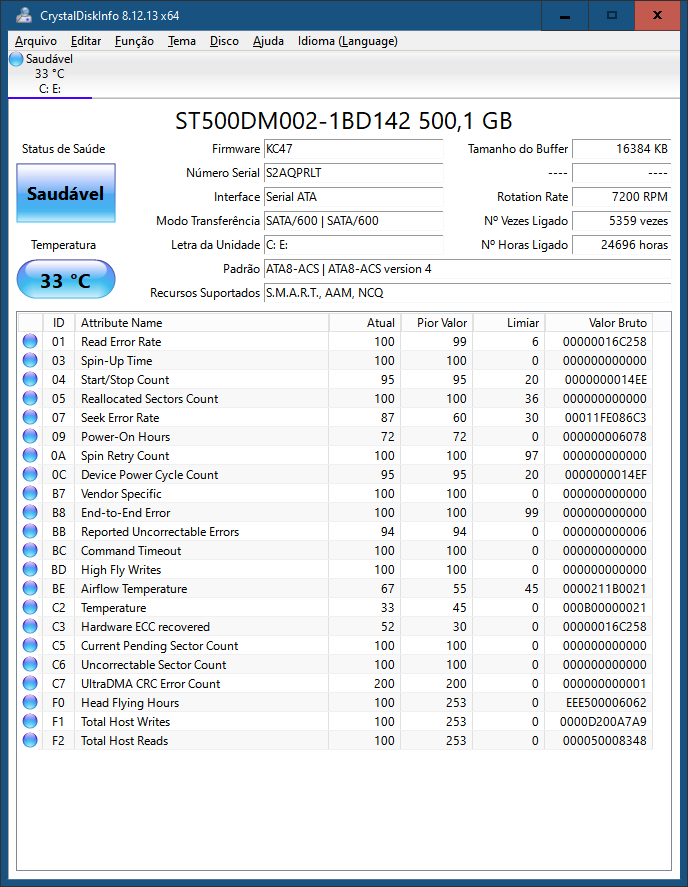Click raw value 00011FE086C3 of Seek Error Rate
The width and height of the screenshot is (688, 887).
(x=605, y=417)
